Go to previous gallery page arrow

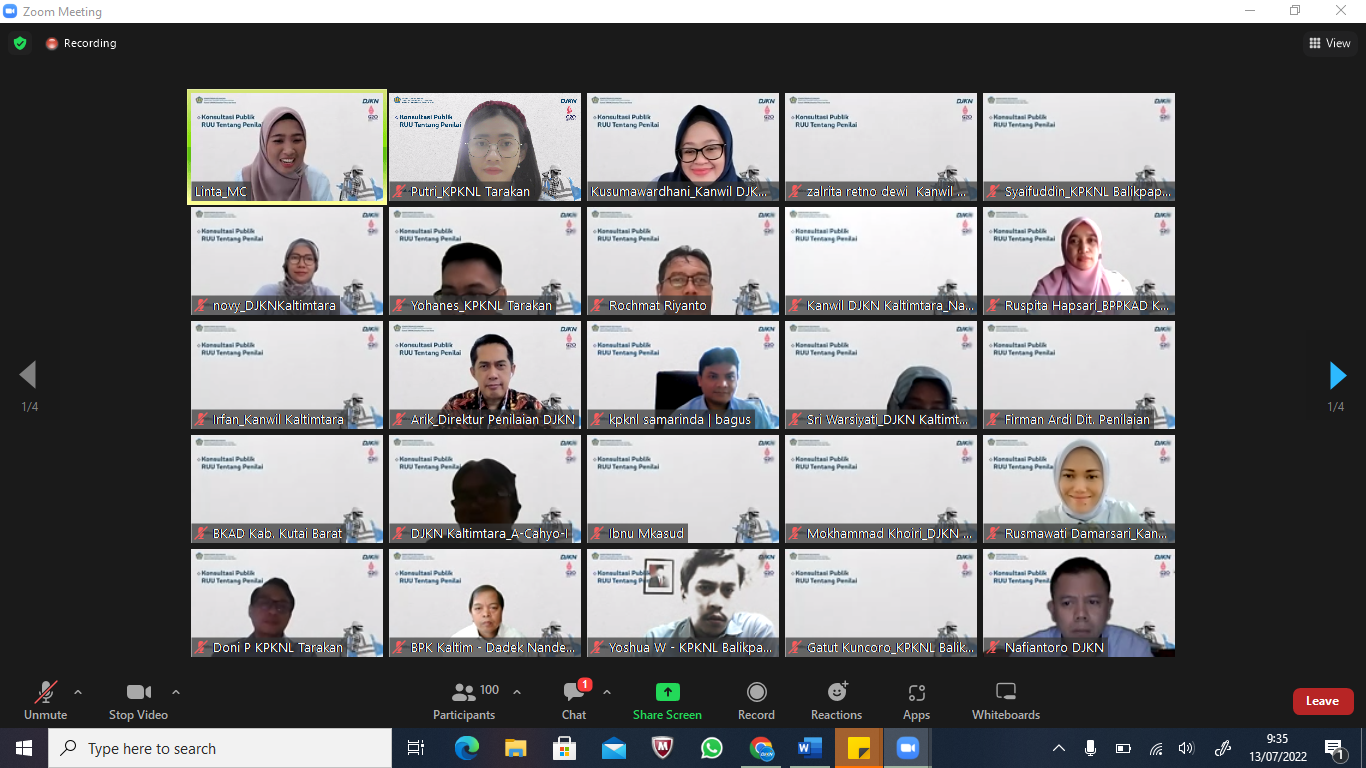[x=28, y=376]
